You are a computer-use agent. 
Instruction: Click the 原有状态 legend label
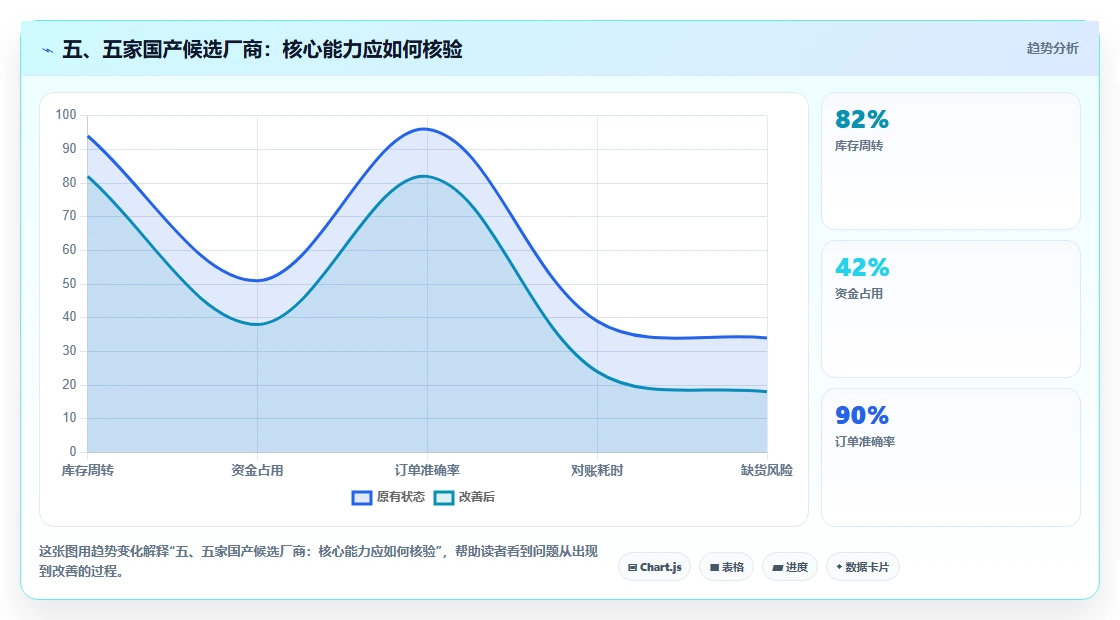401,497
